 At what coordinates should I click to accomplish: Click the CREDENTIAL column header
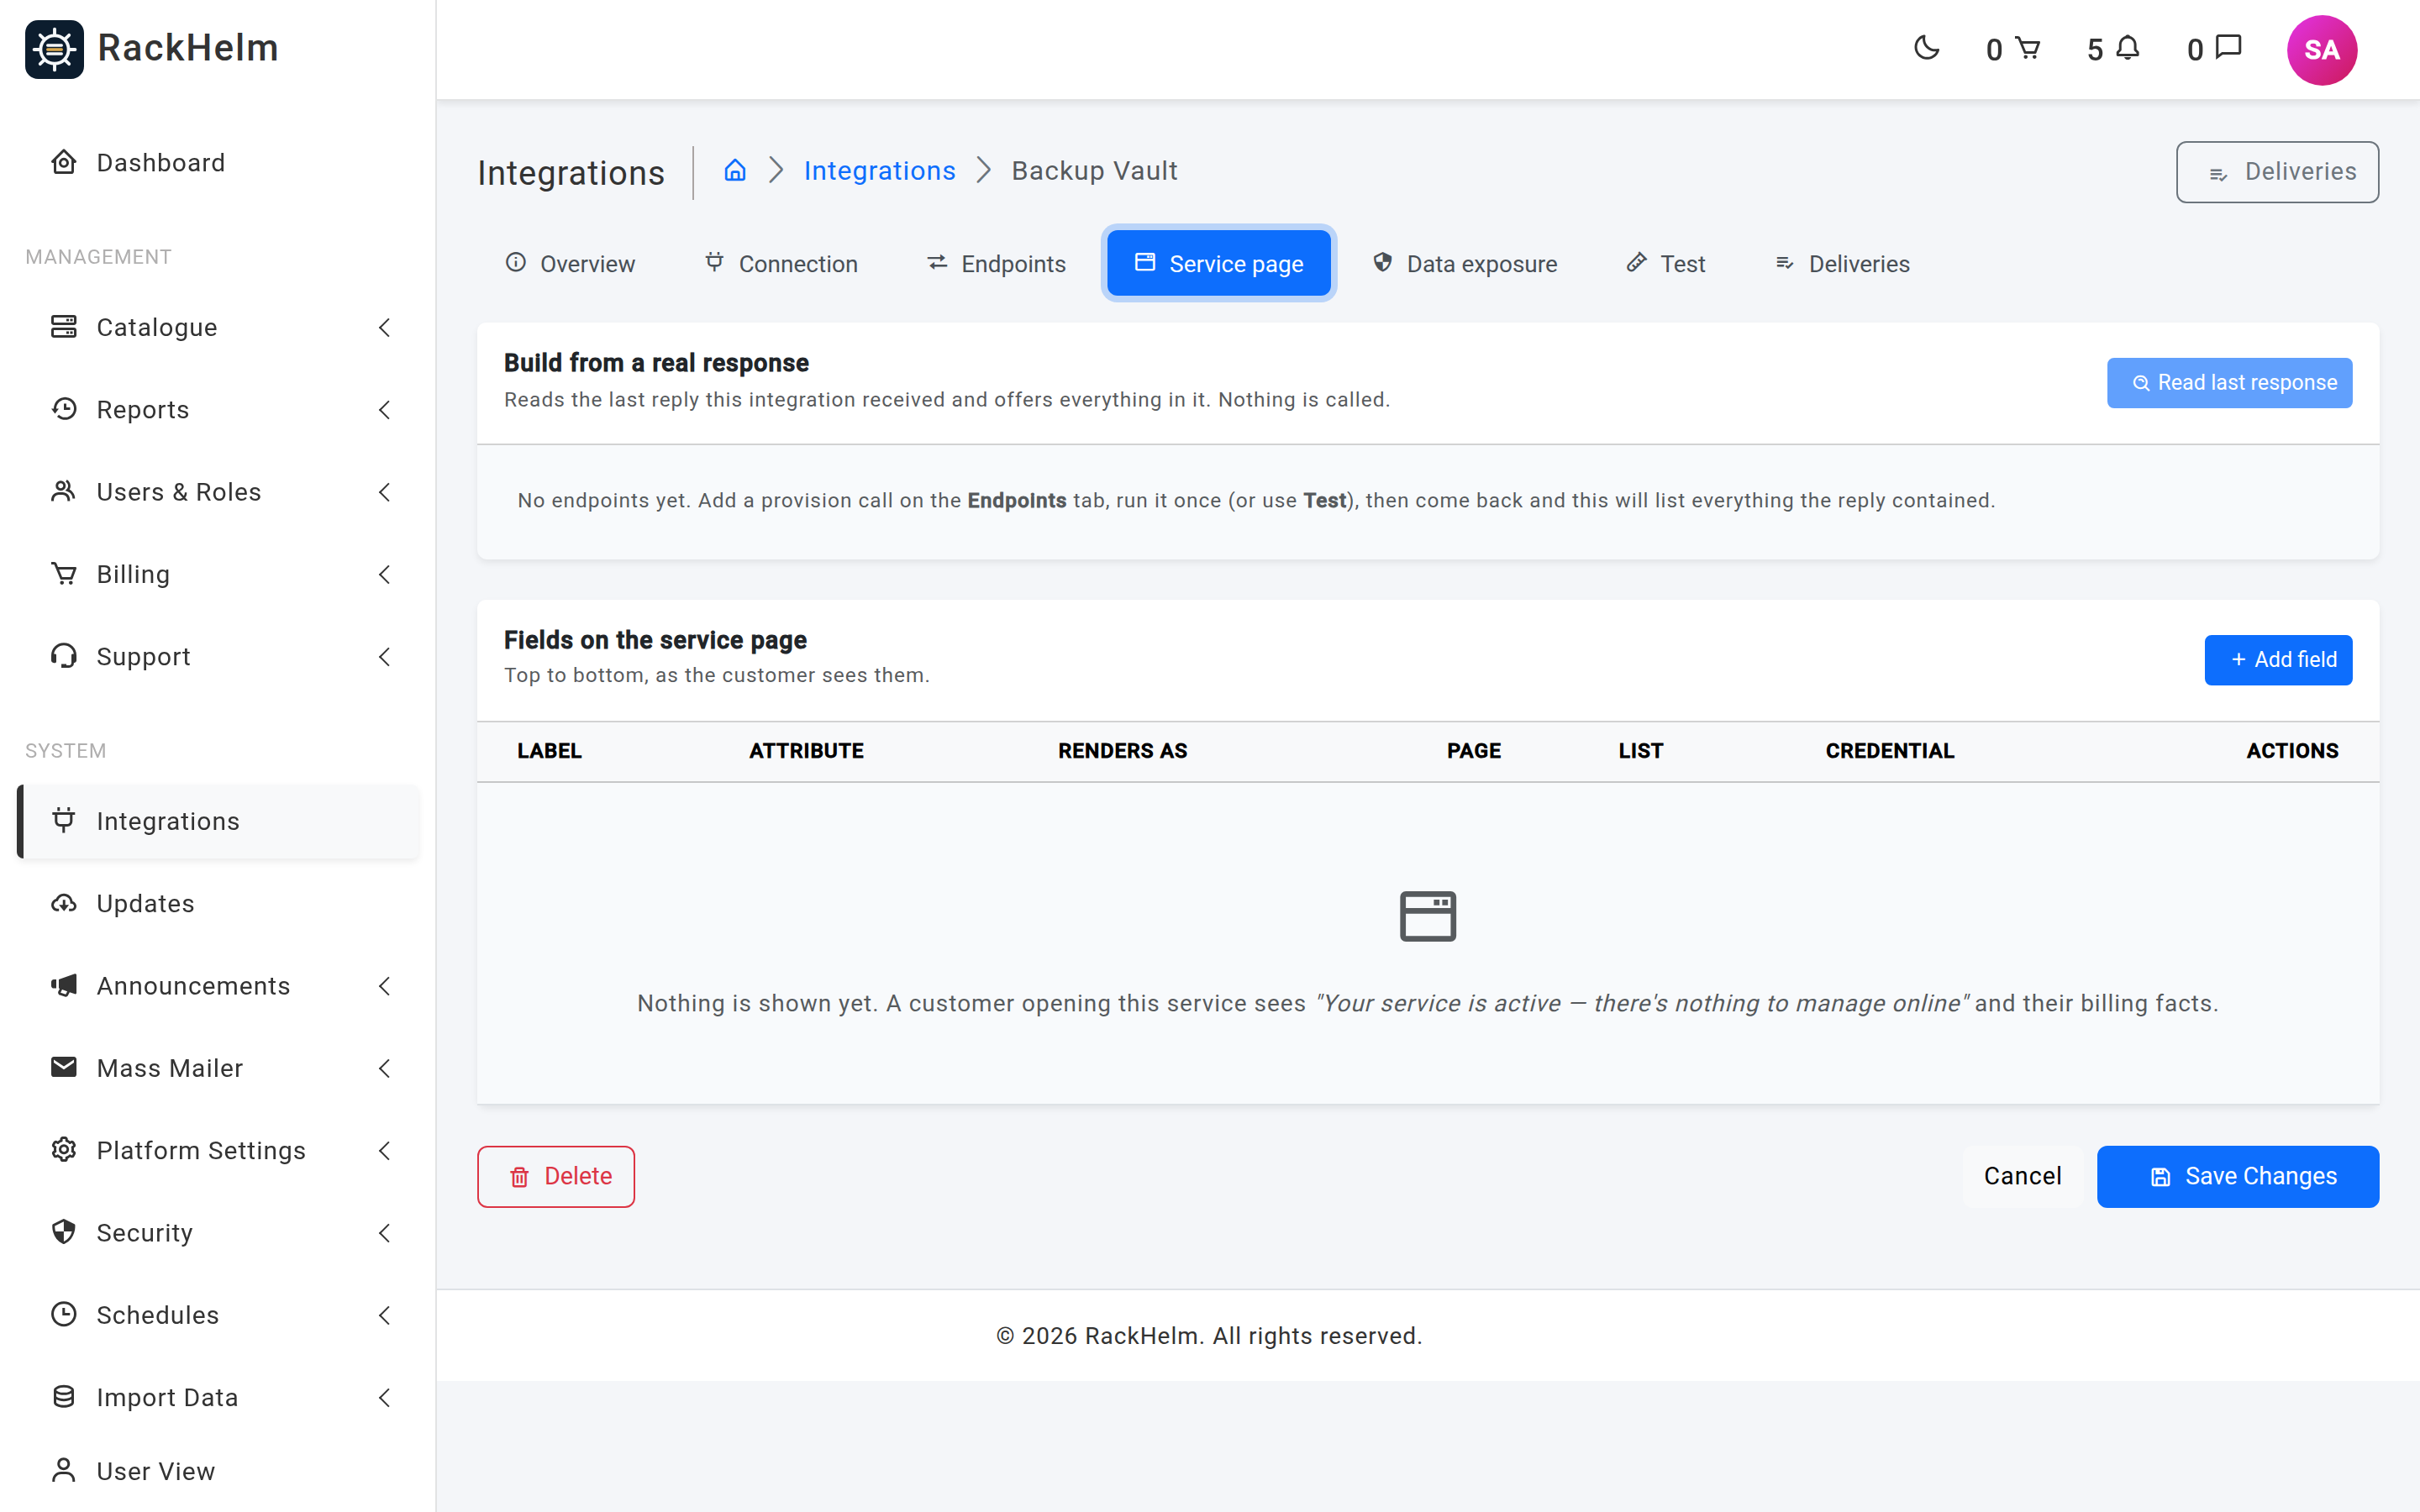(1889, 750)
